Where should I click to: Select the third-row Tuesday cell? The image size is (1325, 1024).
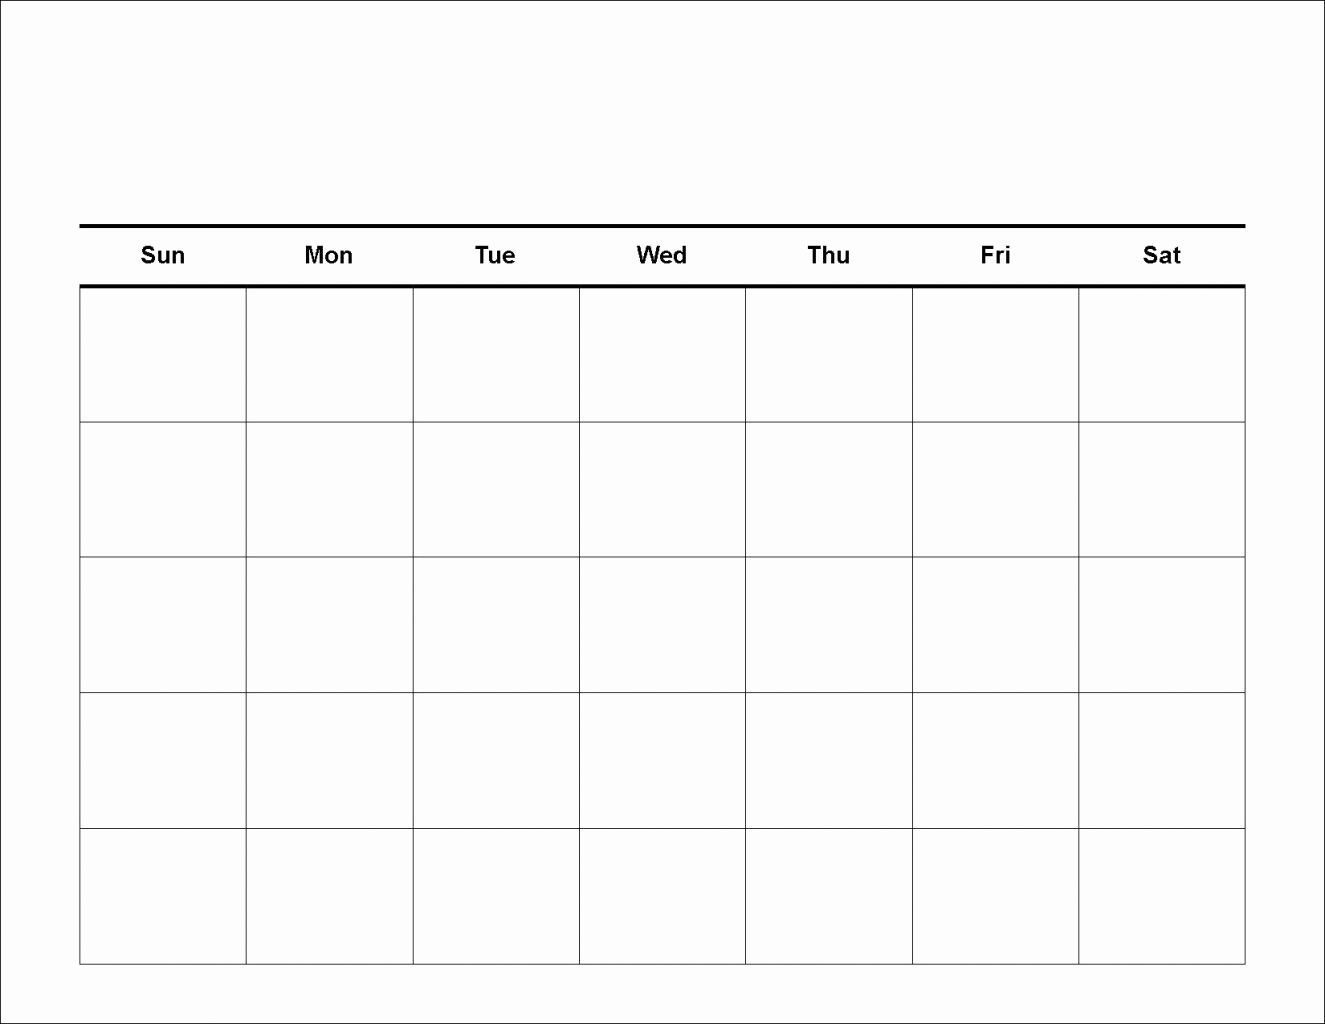(496, 624)
